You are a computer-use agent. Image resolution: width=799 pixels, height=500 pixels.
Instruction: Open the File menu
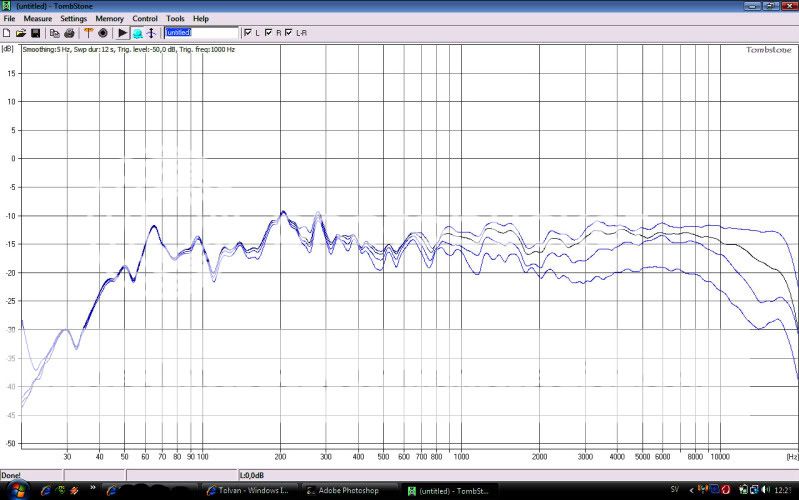(x=9, y=19)
